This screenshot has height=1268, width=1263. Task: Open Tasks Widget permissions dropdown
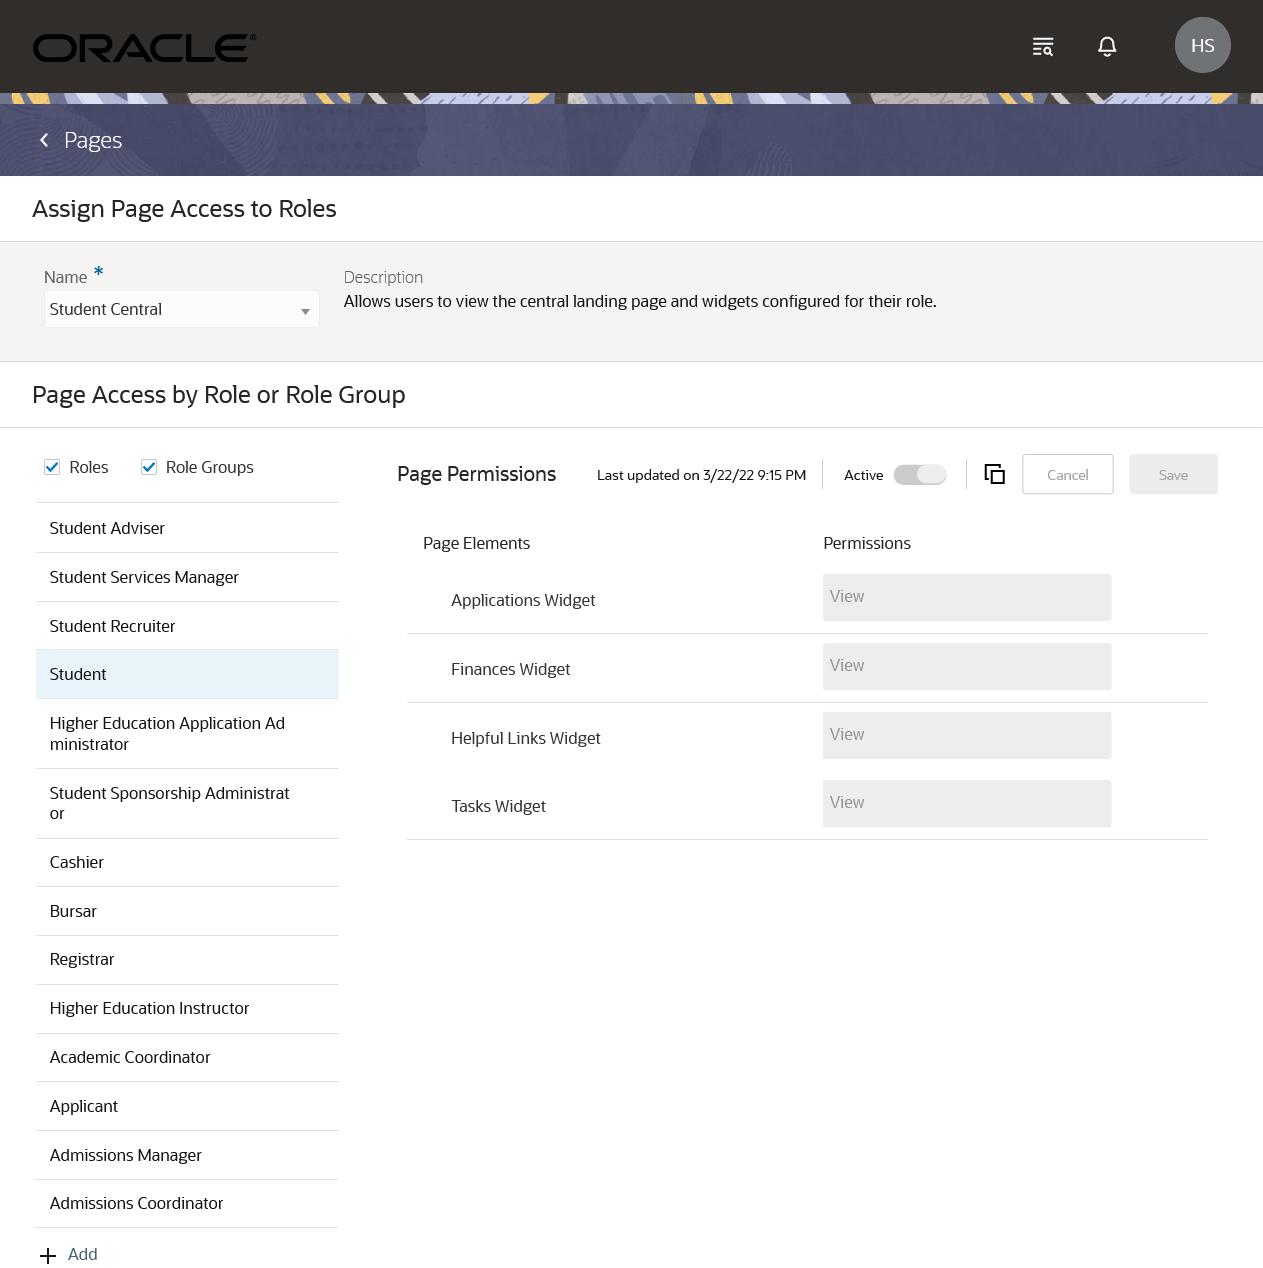966,803
